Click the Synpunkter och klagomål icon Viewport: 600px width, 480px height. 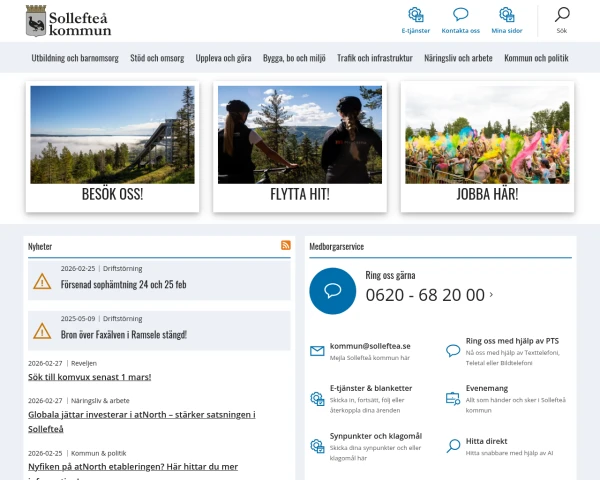point(317,443)
